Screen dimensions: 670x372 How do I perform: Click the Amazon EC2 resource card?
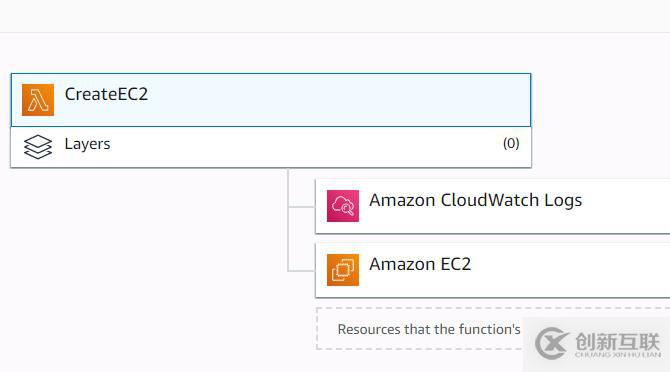[x=493, y=270]
